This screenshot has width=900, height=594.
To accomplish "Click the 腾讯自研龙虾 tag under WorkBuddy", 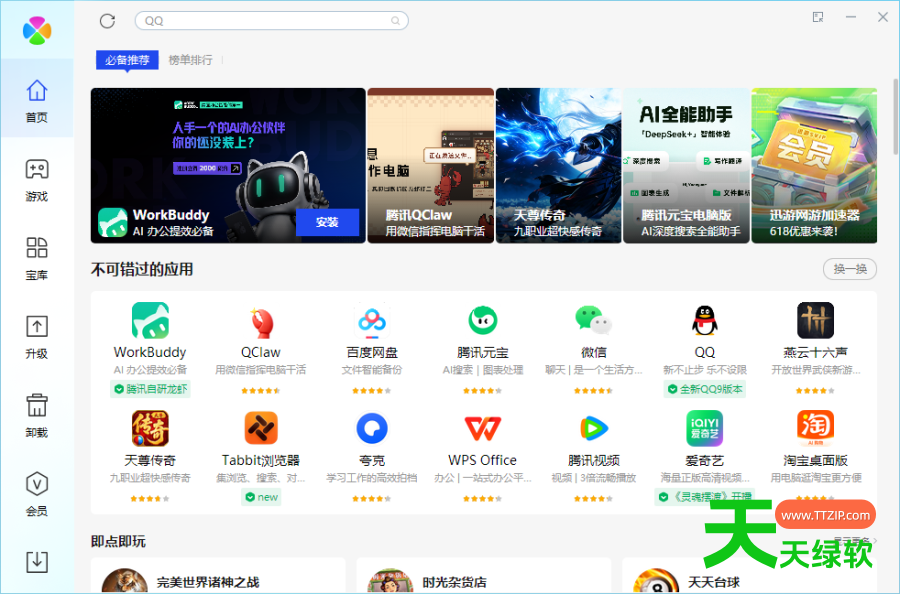I will 150,389.
